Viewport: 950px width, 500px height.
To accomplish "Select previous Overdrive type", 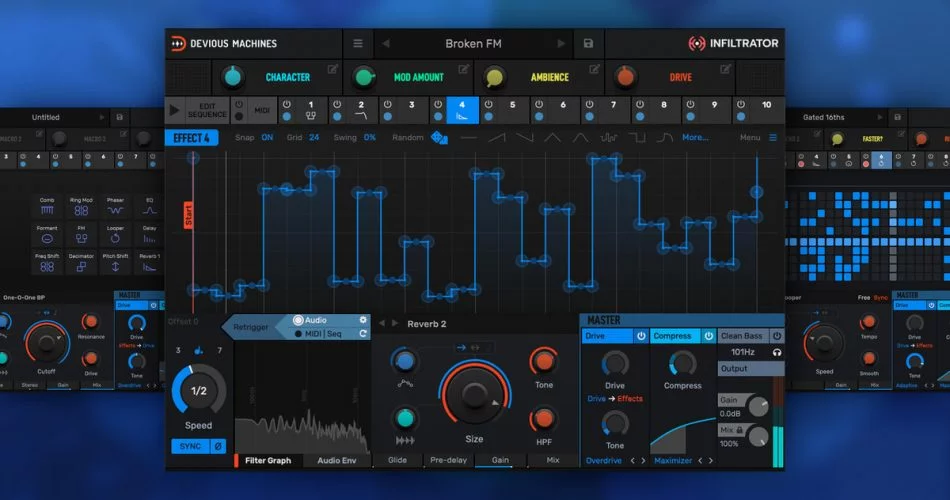I will (633, 461).
